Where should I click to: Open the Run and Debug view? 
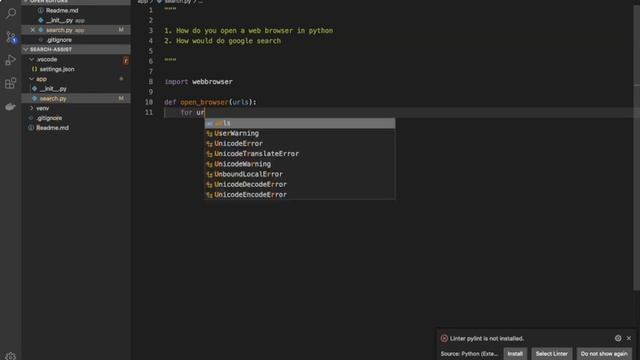(x=11, y=60)
